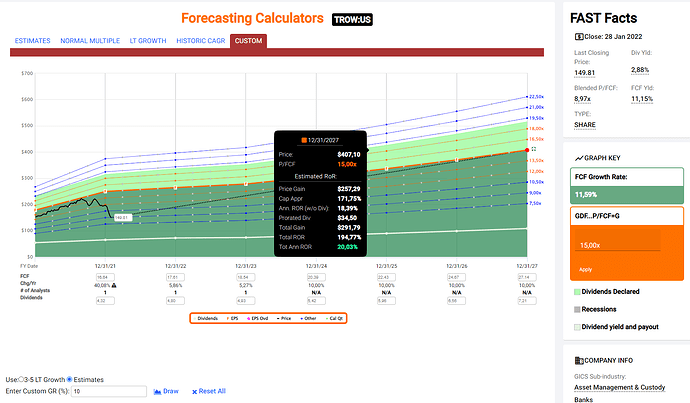The width and height of the screenshot is (690, 403).
Task: Select the LT GROWTH tab
Action: point(148,41)
